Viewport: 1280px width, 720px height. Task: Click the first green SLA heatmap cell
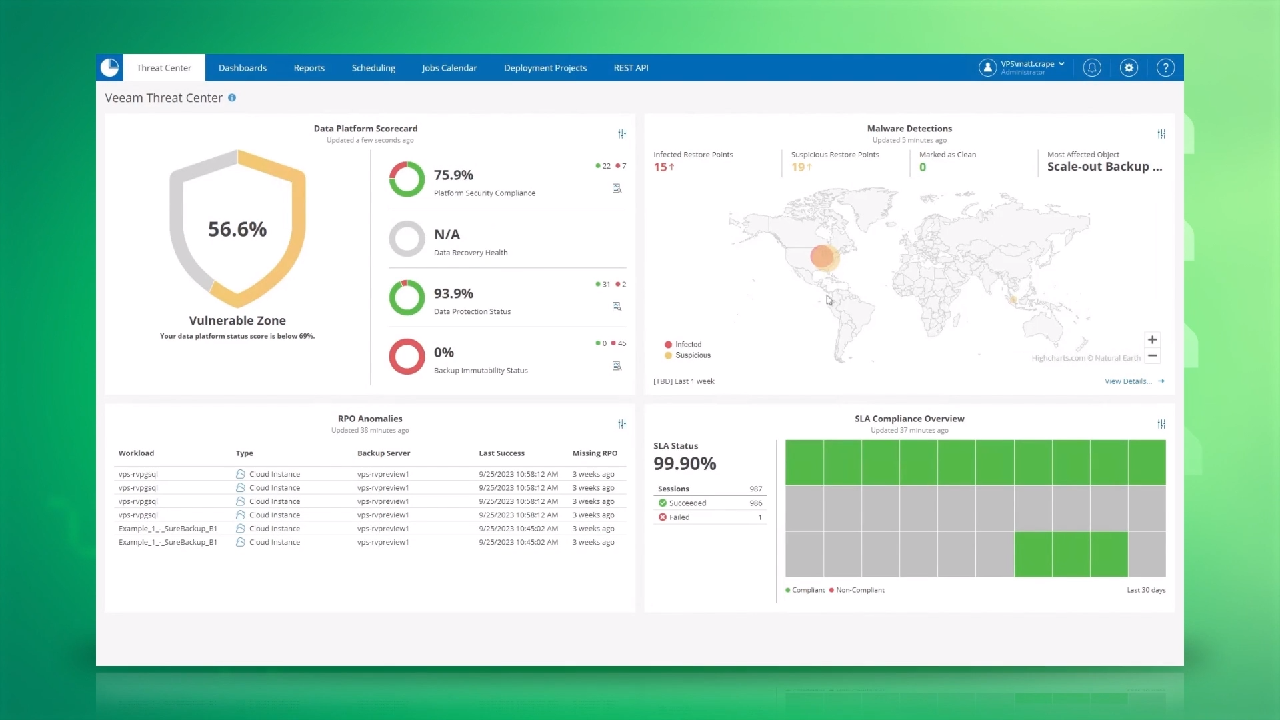804,462
